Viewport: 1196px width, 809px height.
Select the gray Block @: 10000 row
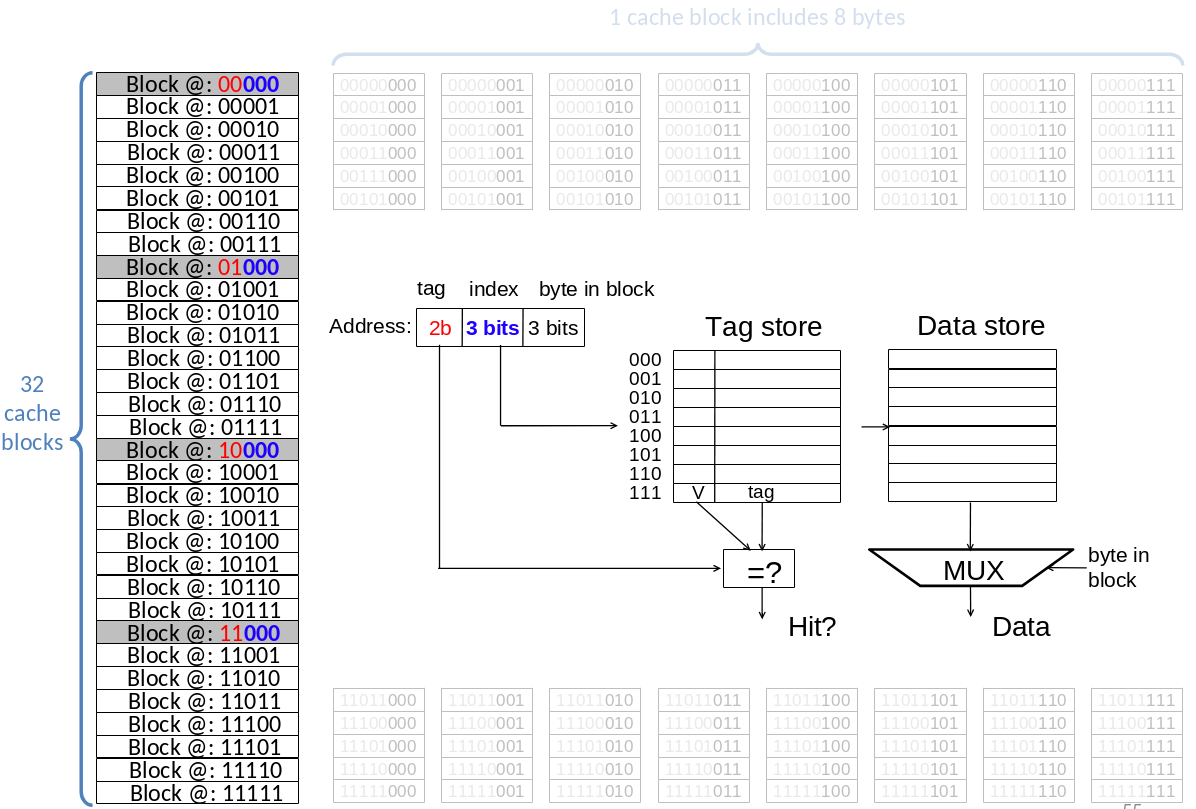(197, 450)
